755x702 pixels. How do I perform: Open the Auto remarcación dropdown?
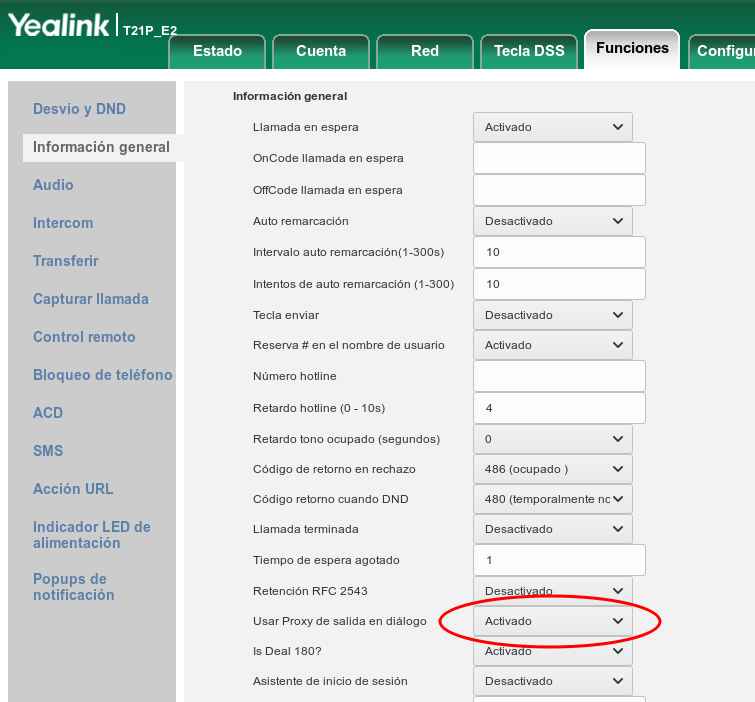[552, 221]
